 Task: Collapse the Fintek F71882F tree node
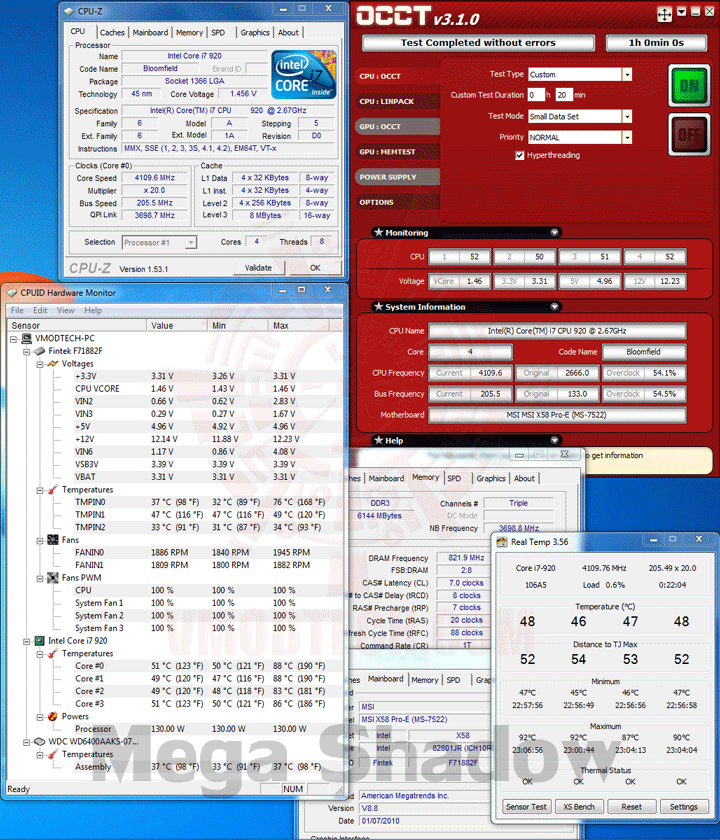coord(26,352)
